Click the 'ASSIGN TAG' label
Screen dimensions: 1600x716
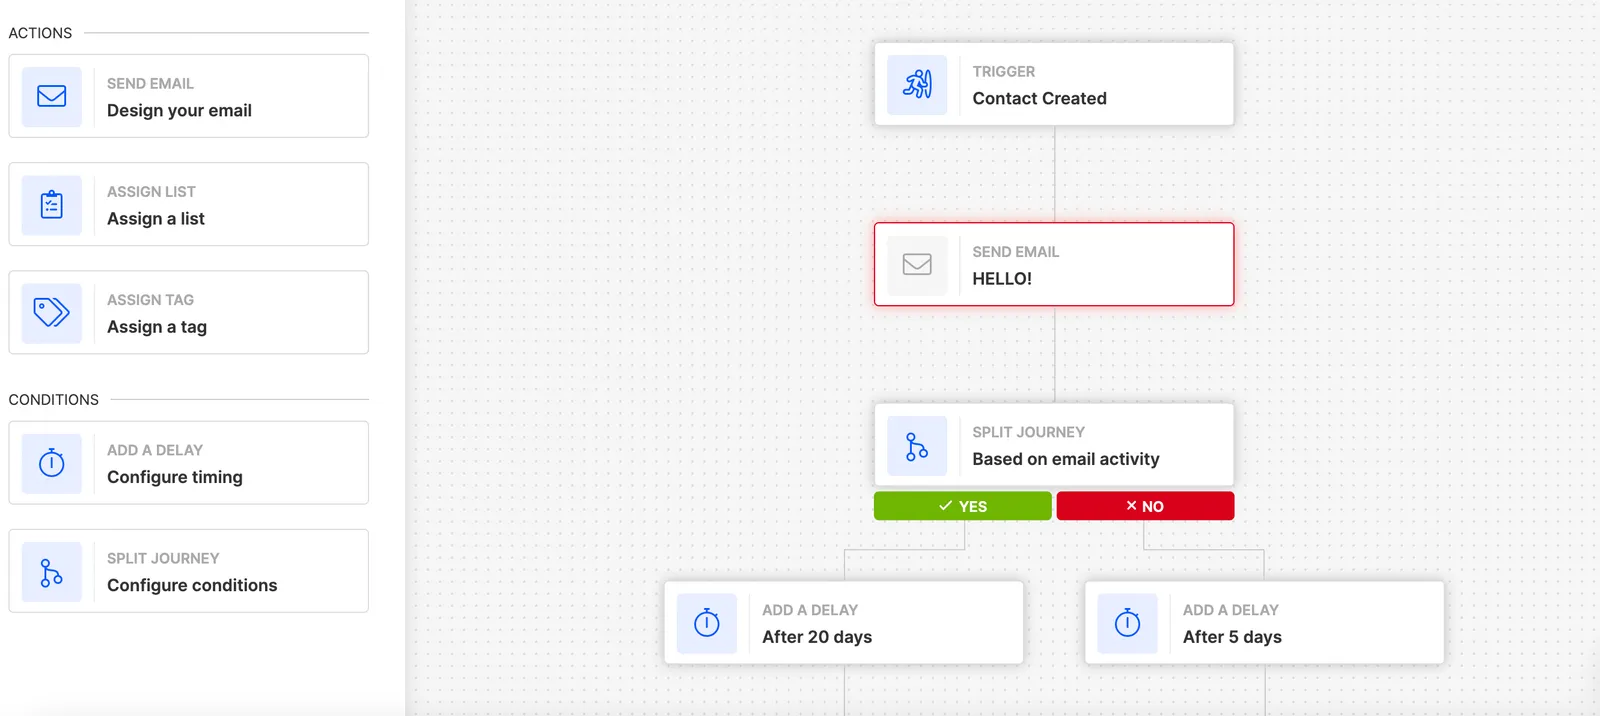(x=150, y=300)
